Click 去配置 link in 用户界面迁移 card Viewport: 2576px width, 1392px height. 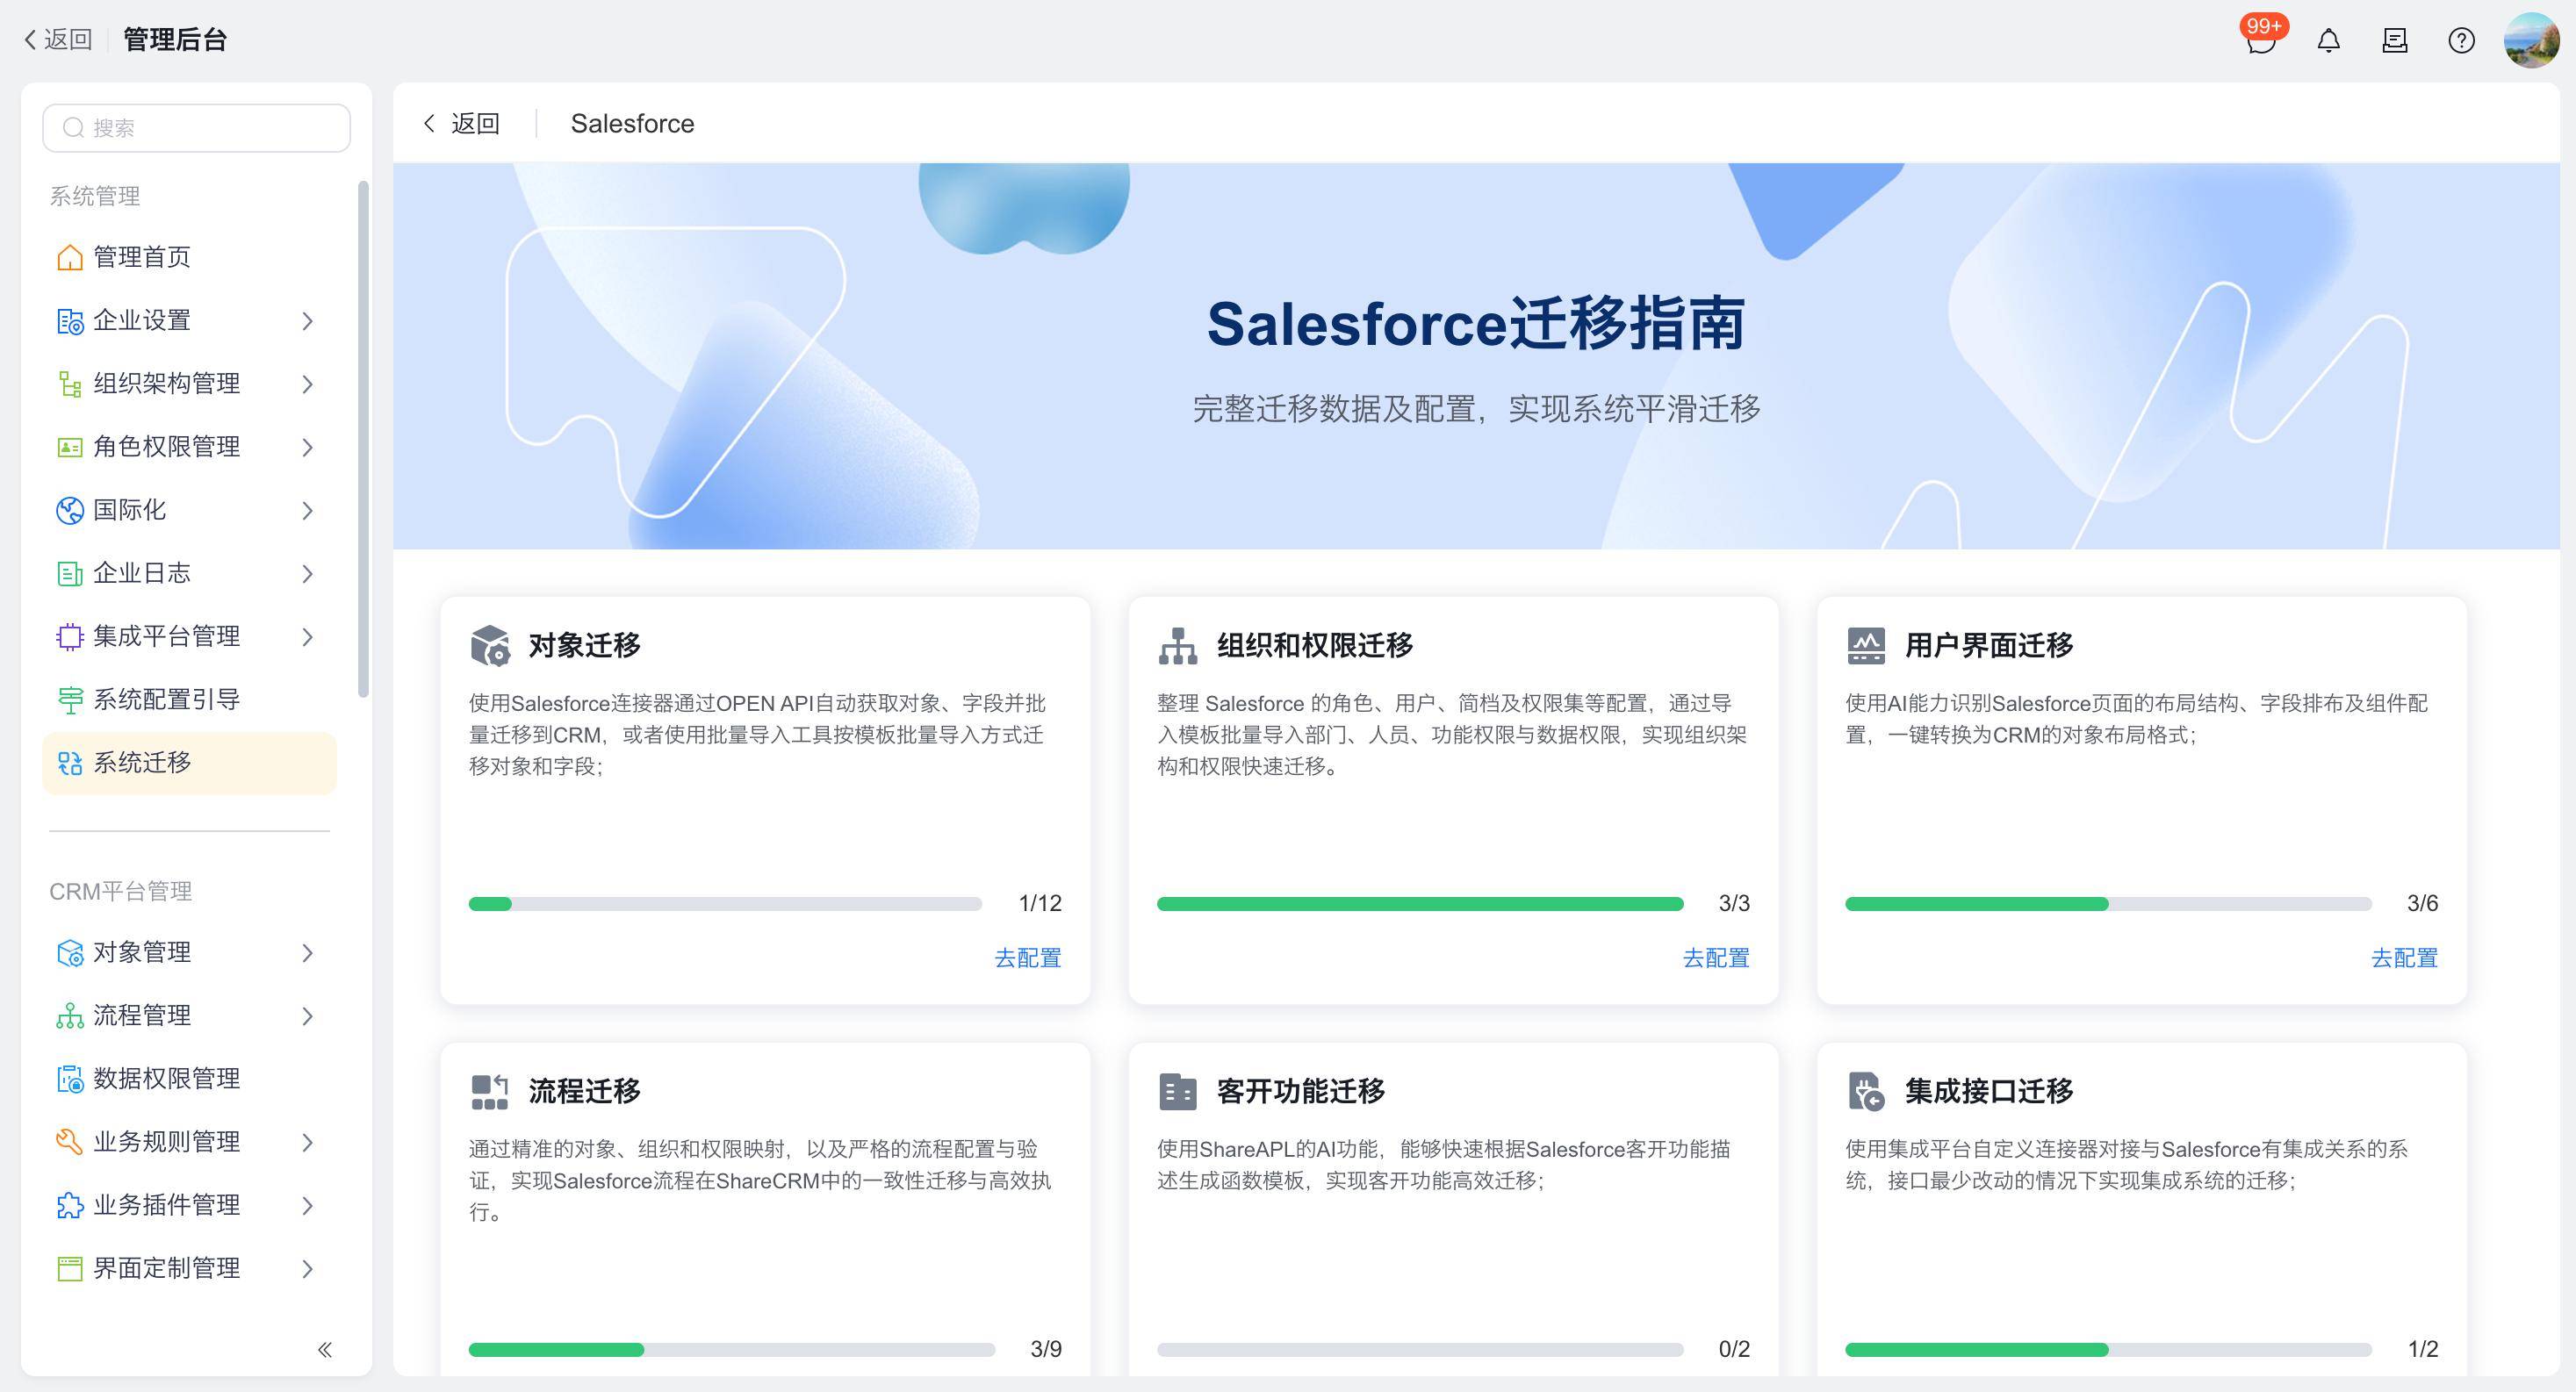pyautogui.click(x=2404, y=958)
